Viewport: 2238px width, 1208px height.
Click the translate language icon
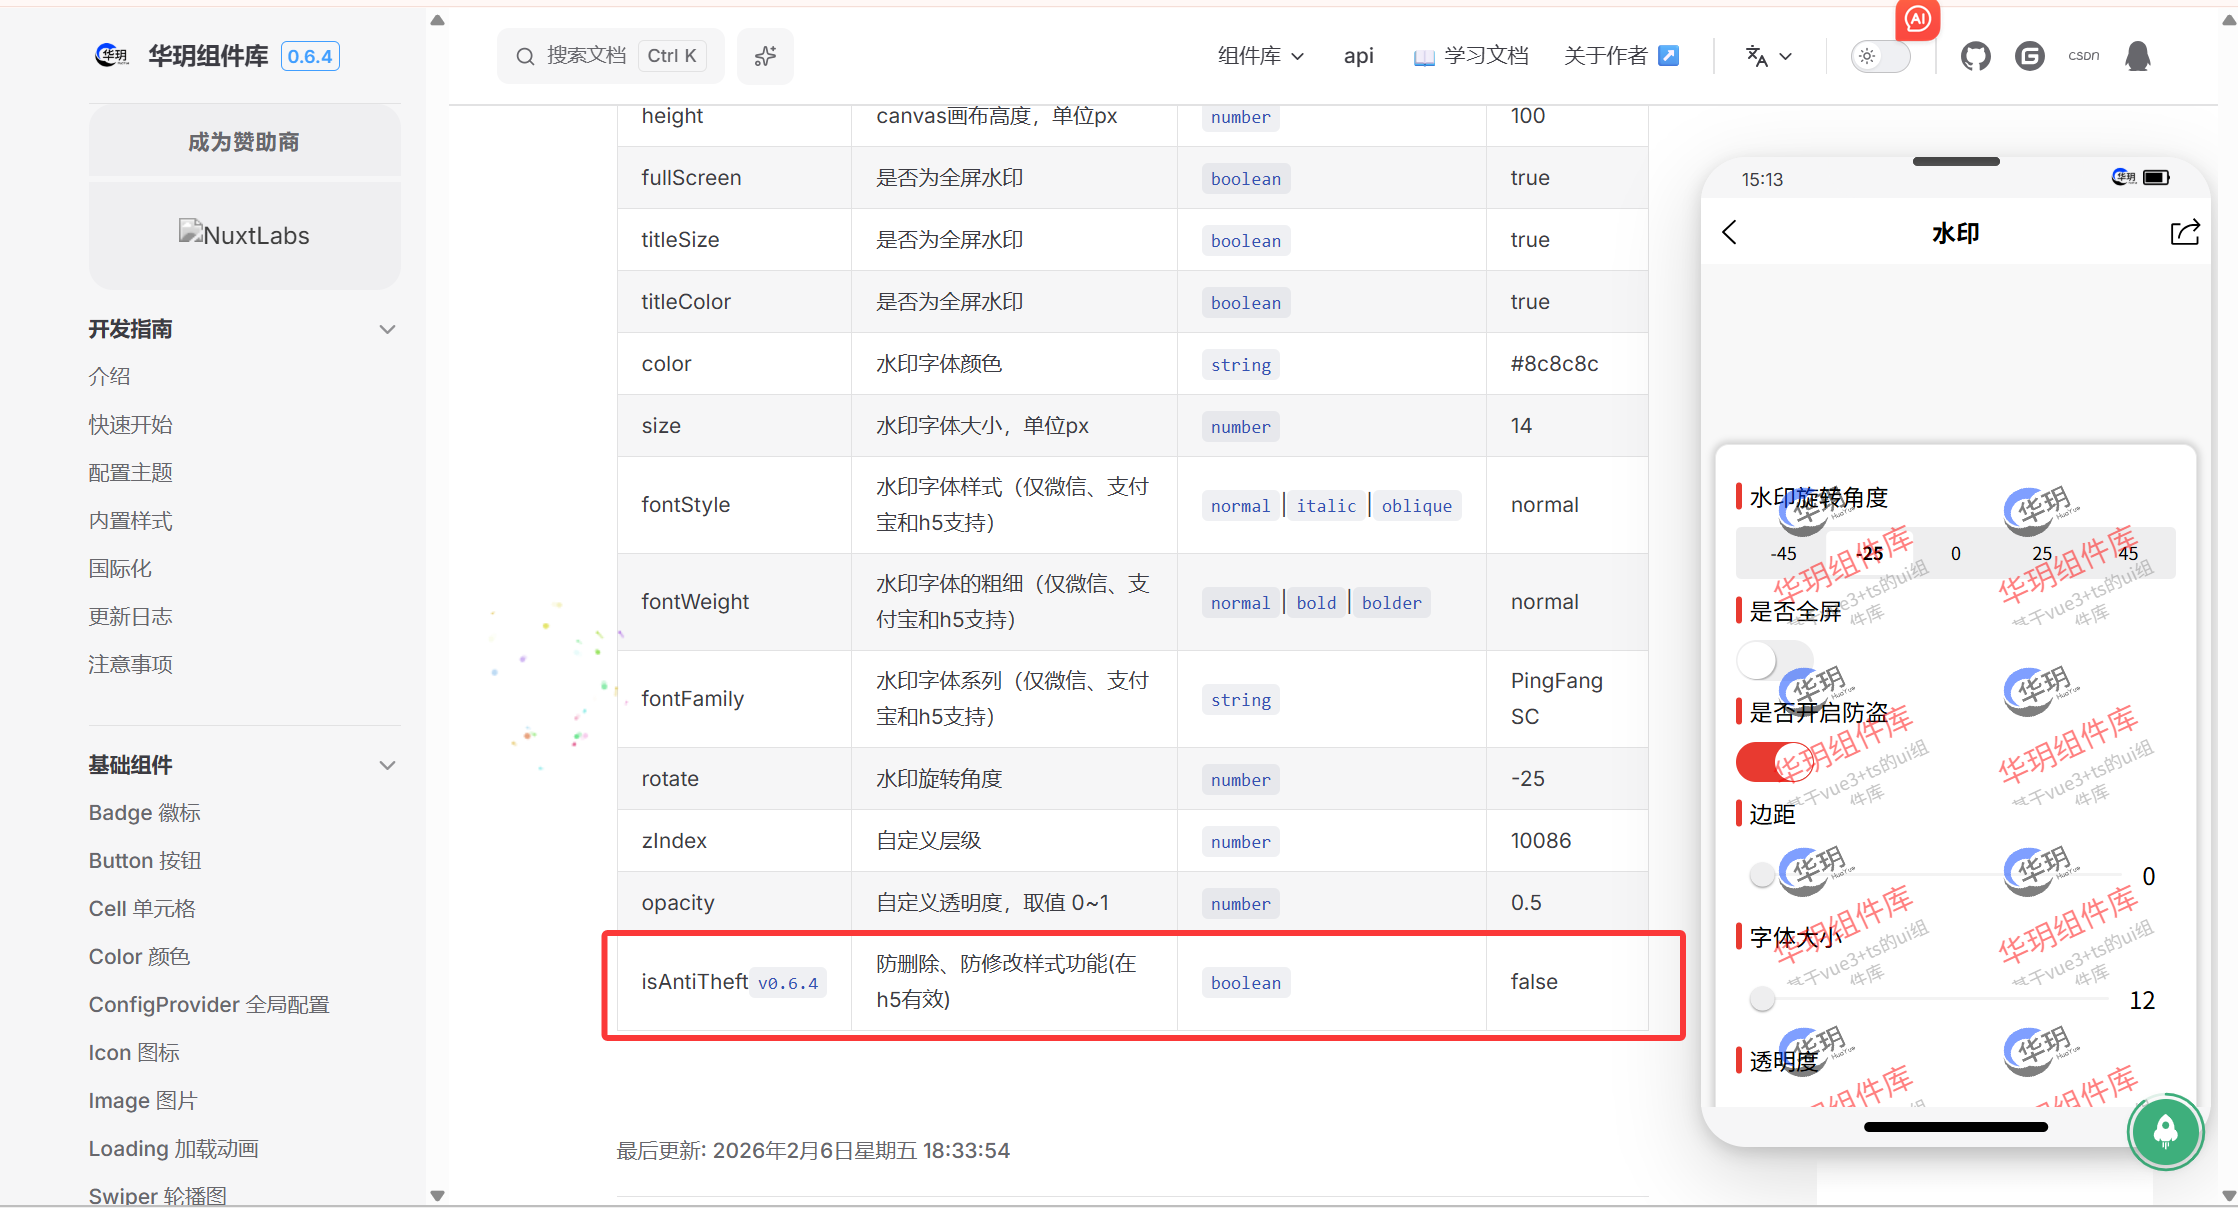[1756, 56]
